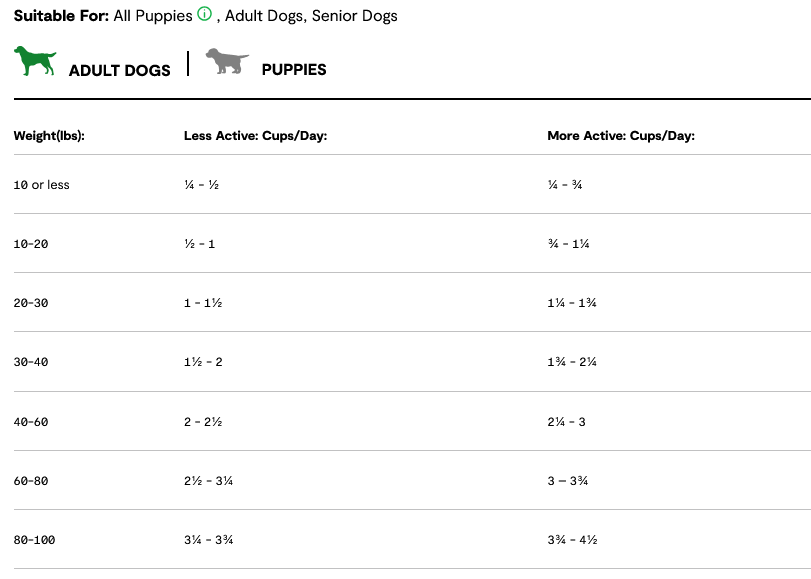Click the 2 - 2½ less active value

tap(203, 422)
